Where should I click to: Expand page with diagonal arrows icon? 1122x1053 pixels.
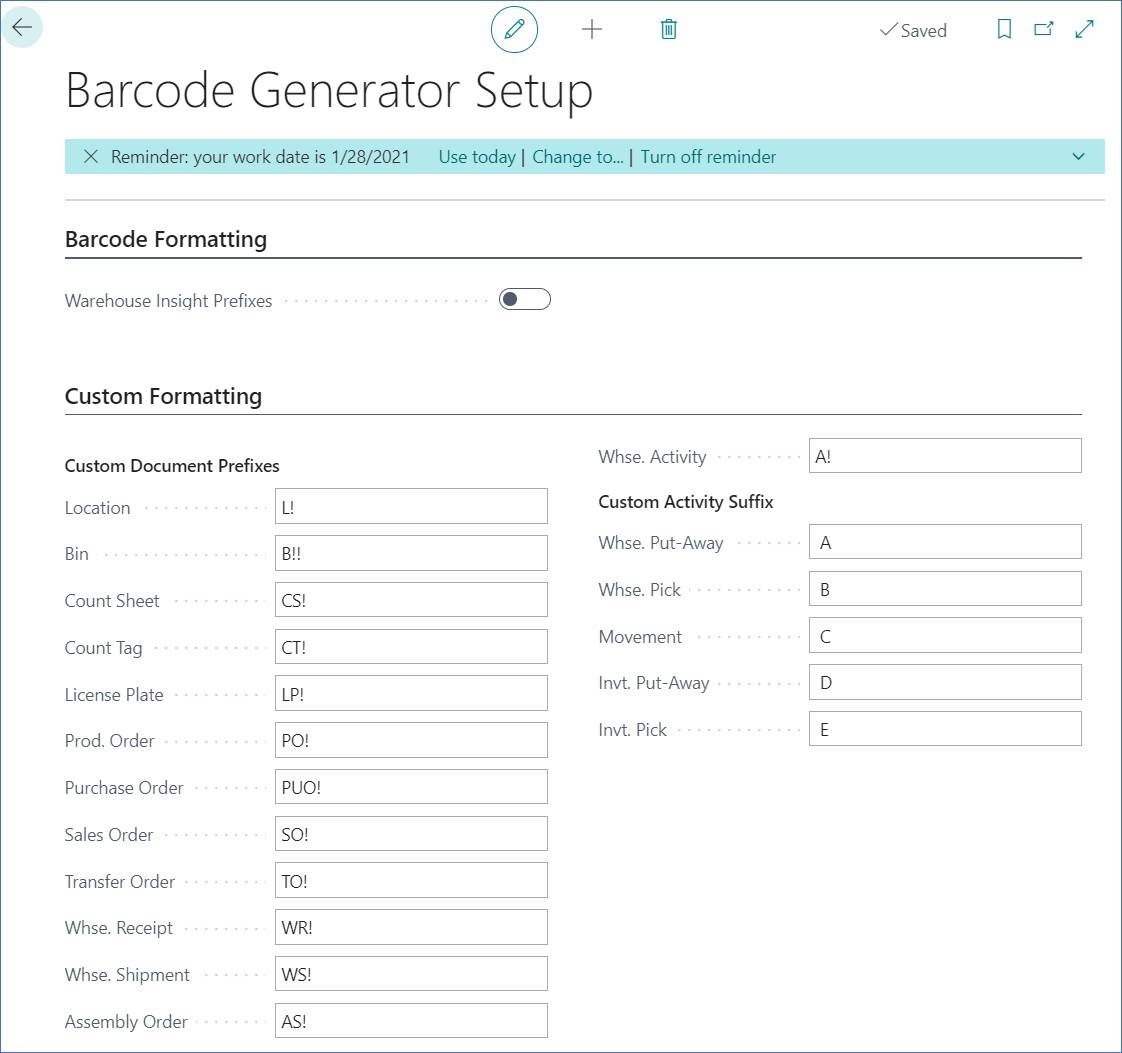click(1084, 29)
